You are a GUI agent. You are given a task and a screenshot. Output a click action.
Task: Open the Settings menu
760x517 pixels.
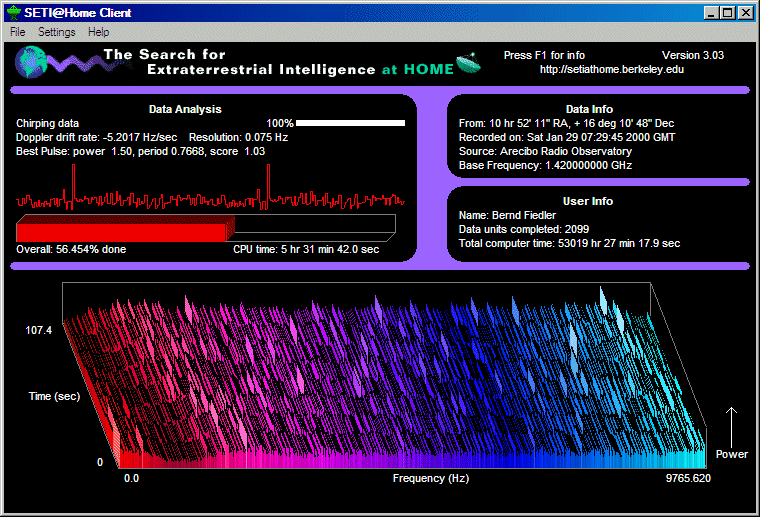[57, 32]
